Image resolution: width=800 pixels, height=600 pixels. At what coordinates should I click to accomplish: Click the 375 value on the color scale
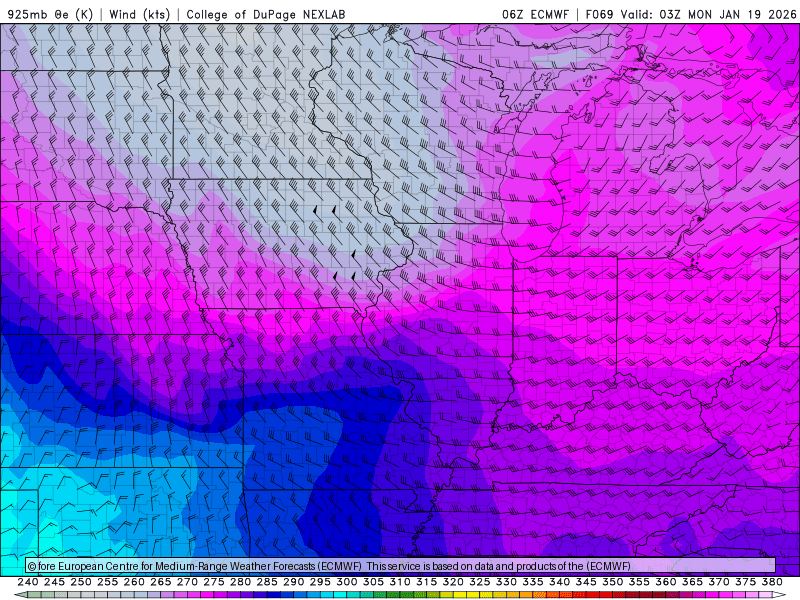point(745,582)
